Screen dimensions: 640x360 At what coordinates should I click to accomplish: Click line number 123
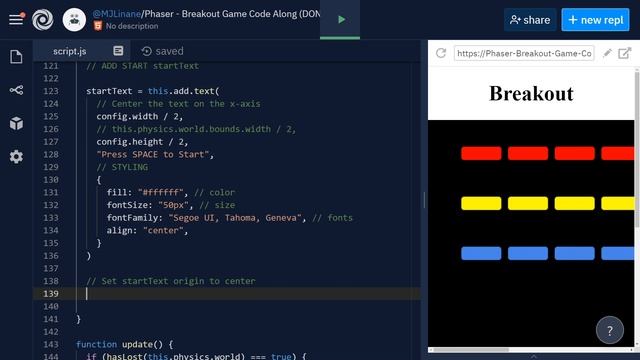51,91
